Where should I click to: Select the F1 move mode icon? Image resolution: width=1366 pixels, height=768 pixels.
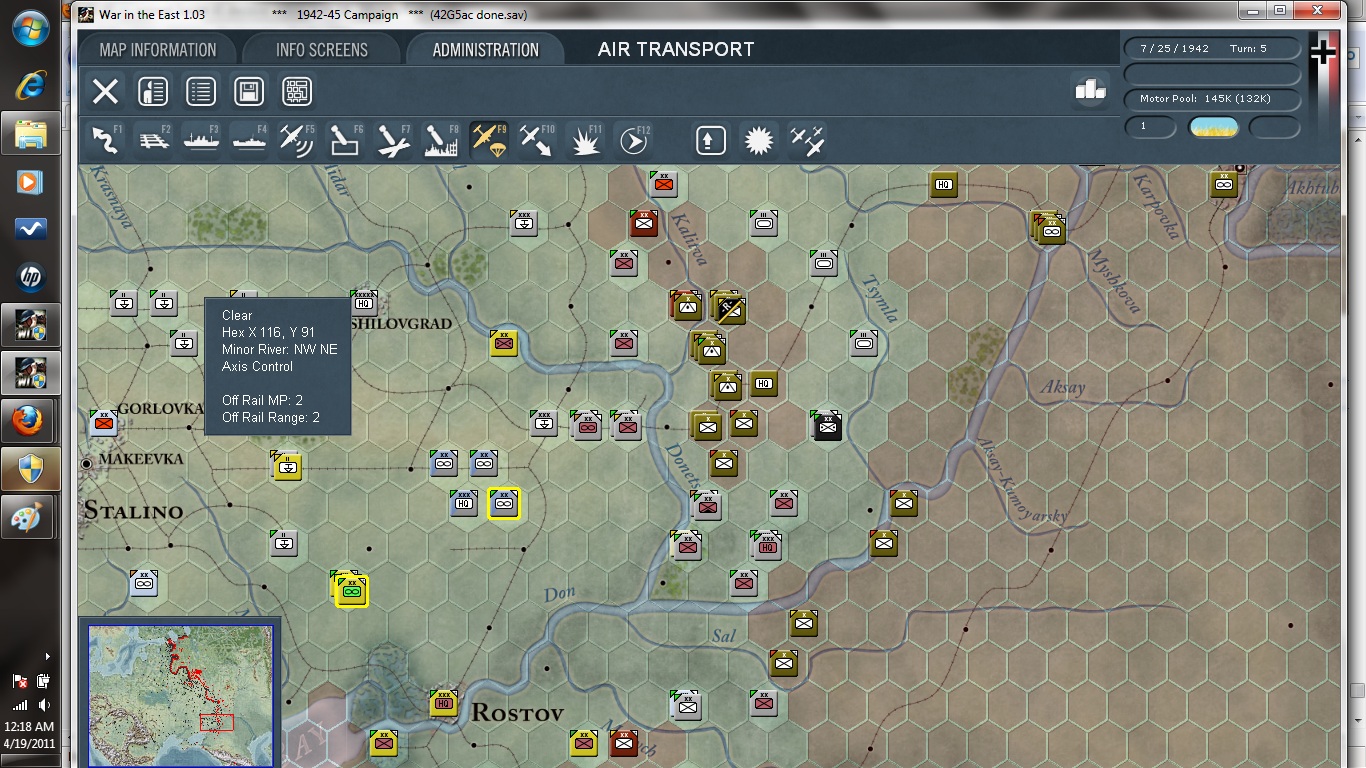(x=105, y=140)
